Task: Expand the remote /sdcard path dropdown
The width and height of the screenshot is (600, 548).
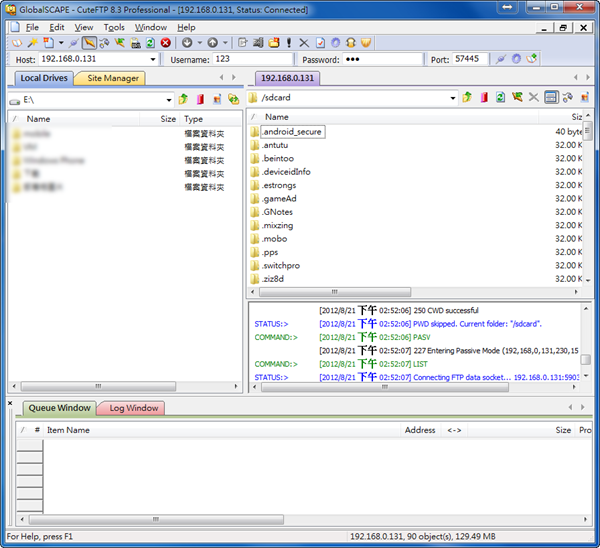Action: point(452,98)
